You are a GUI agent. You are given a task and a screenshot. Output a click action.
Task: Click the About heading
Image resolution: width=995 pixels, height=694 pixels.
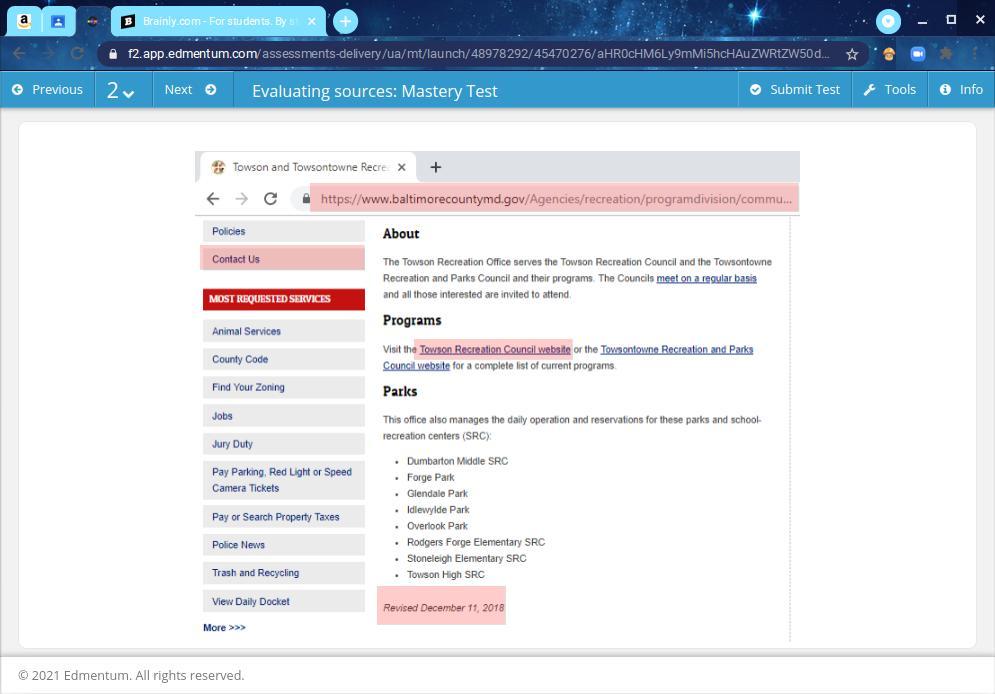400,233
